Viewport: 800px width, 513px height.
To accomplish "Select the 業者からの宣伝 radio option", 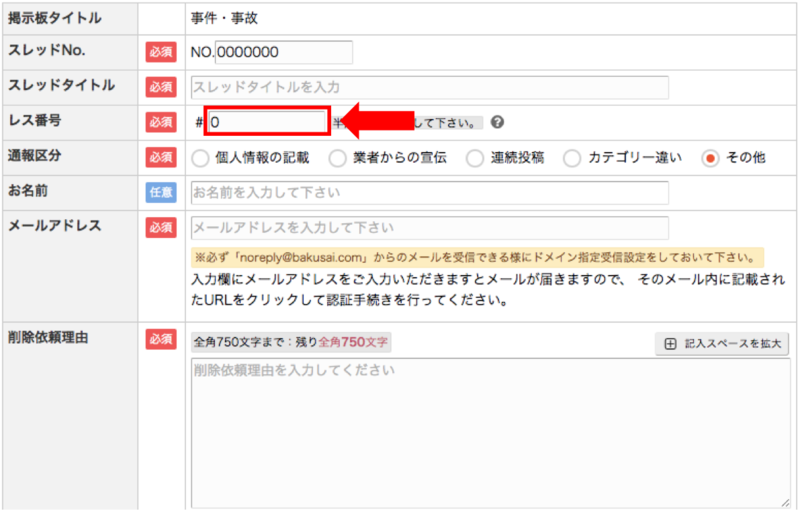I will [337, 158].
